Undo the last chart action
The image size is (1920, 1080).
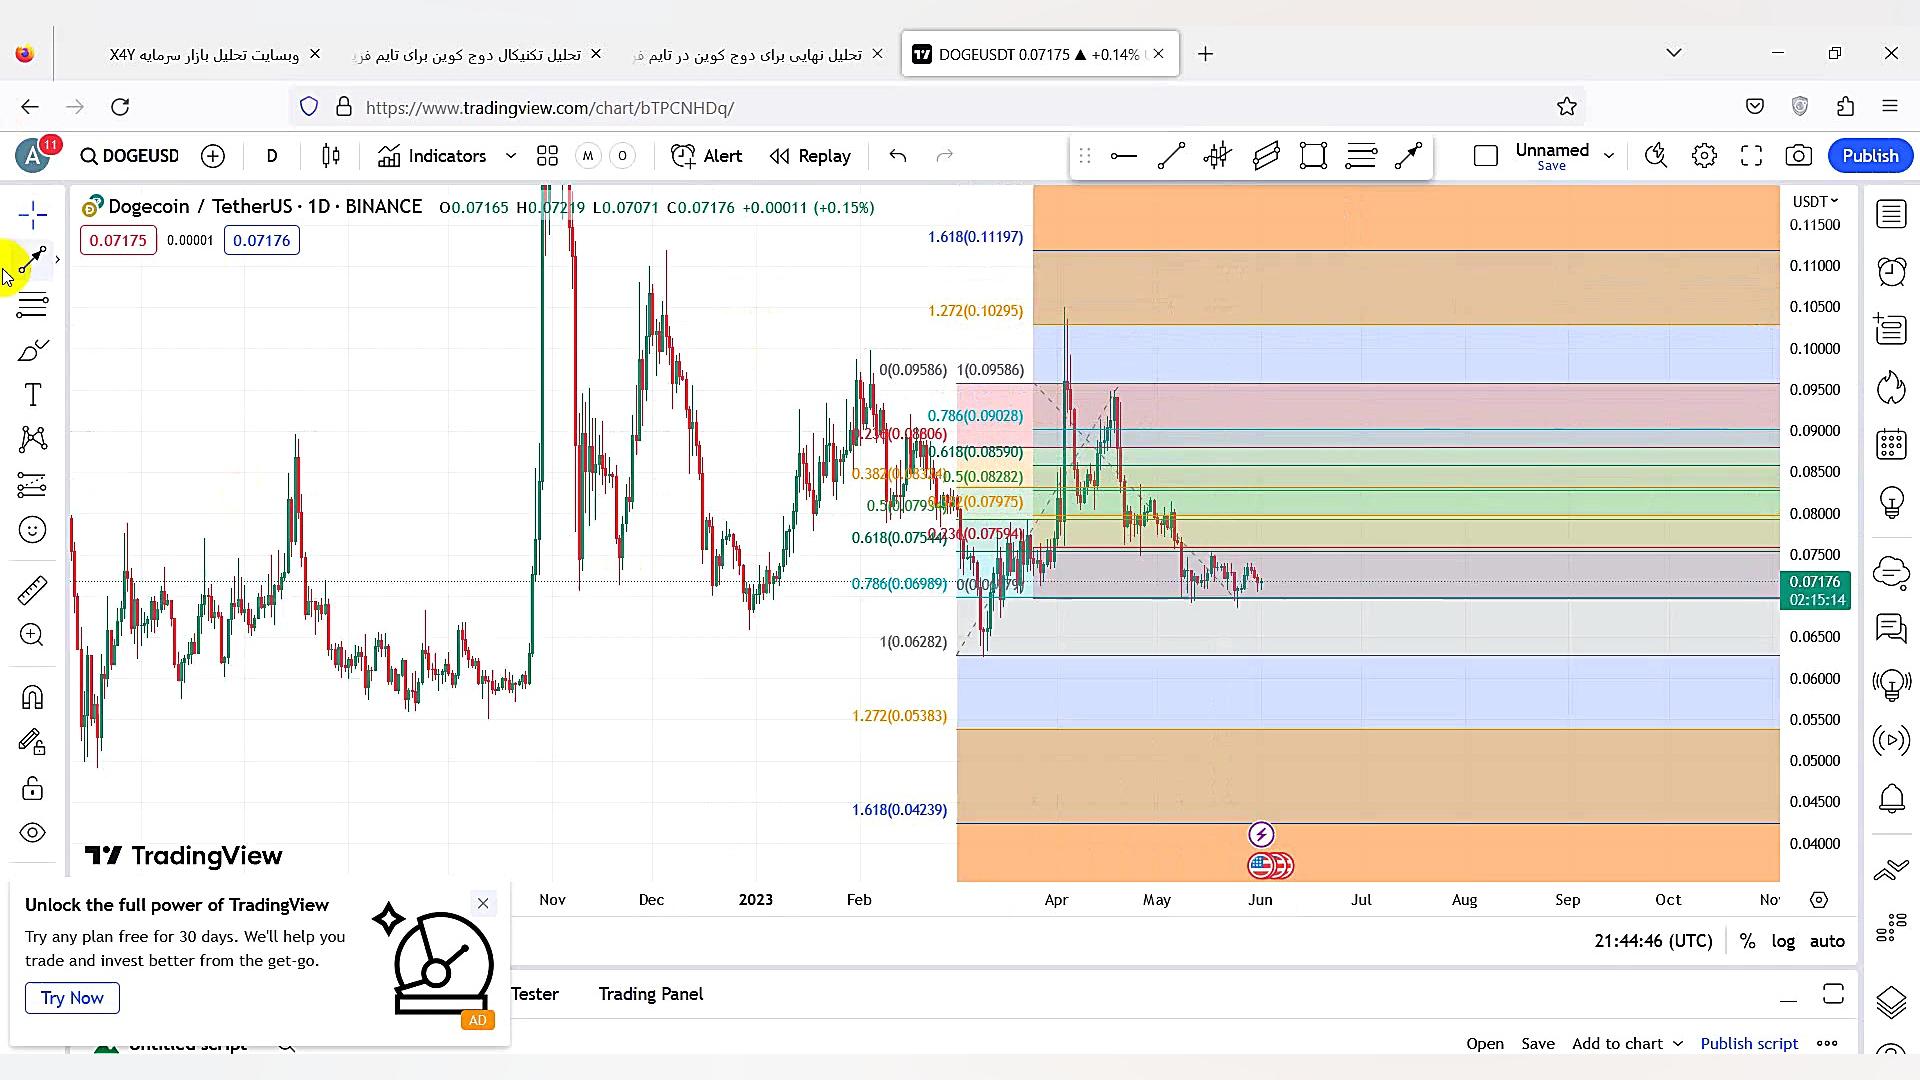coord(898,156)
